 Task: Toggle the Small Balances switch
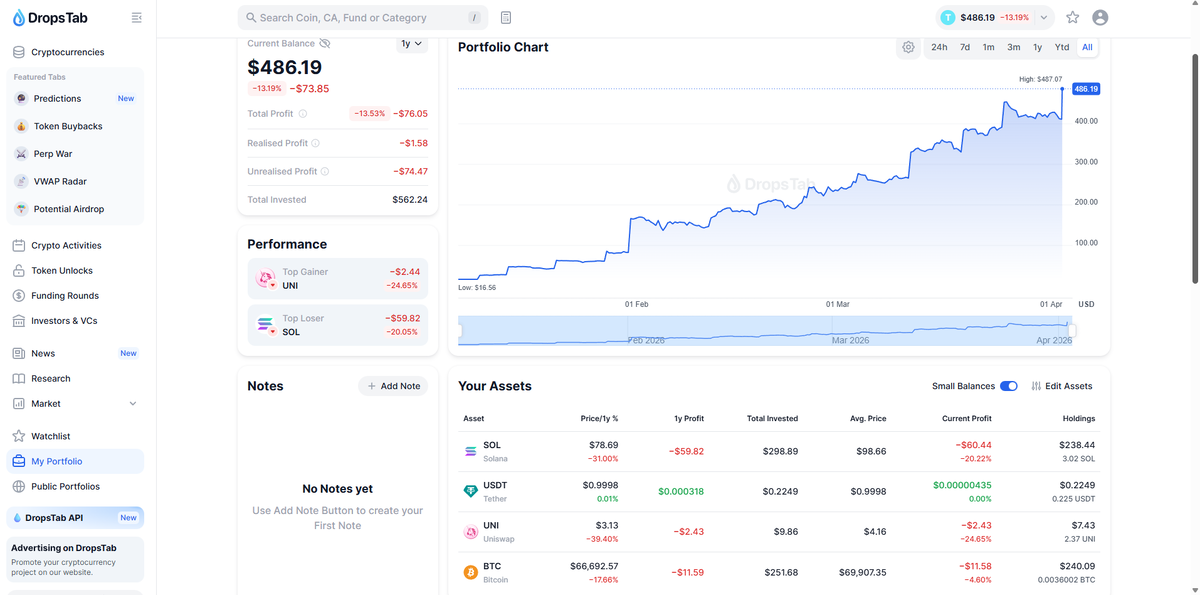1009,386
